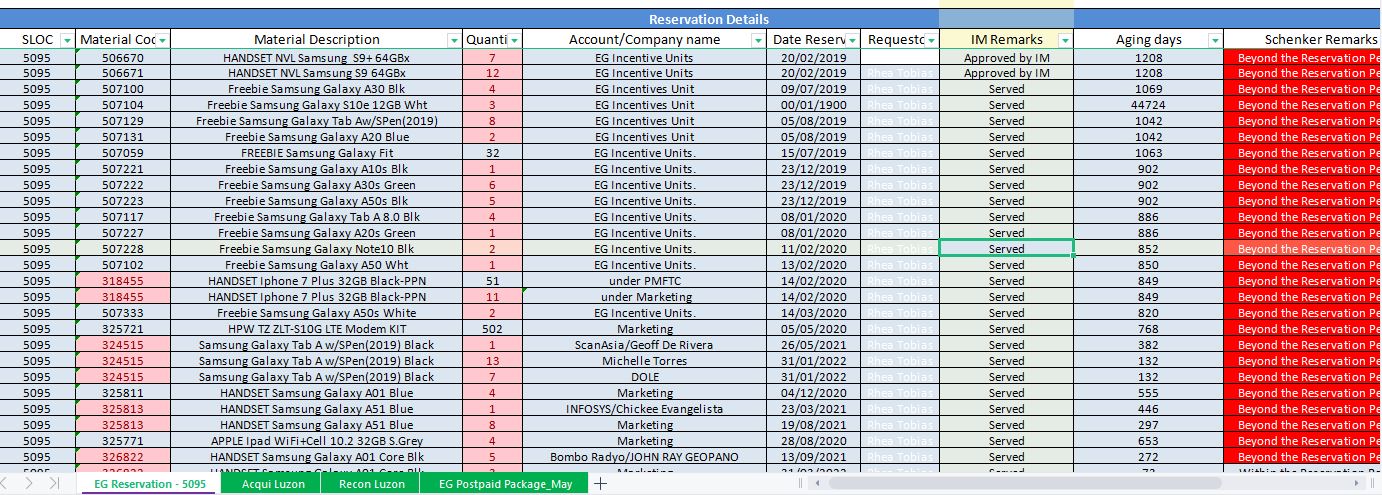Open the Material Code filter dropdown
1382x495 pixels.
coord(163,40)
